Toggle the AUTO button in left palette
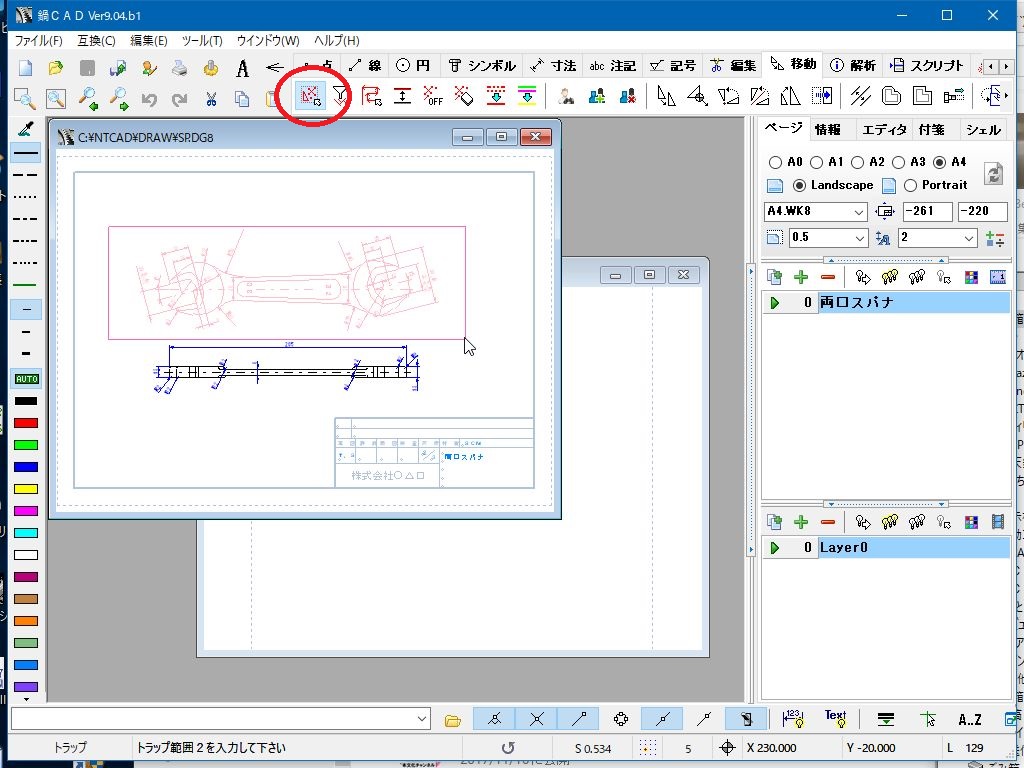Screen dimensions: 1024x768 click(x=26, y=379)
